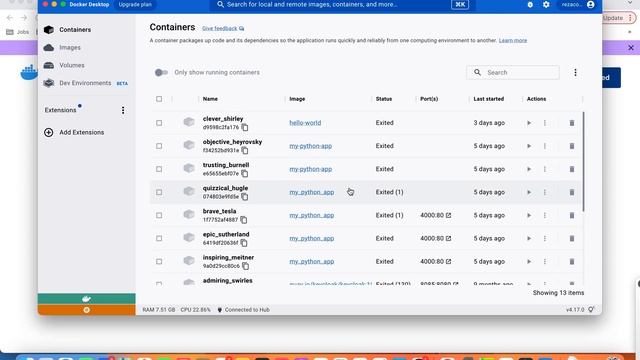This screenshot has width=640, height=360.
Task: Delete the clever_shirley container
Action: 572,123
